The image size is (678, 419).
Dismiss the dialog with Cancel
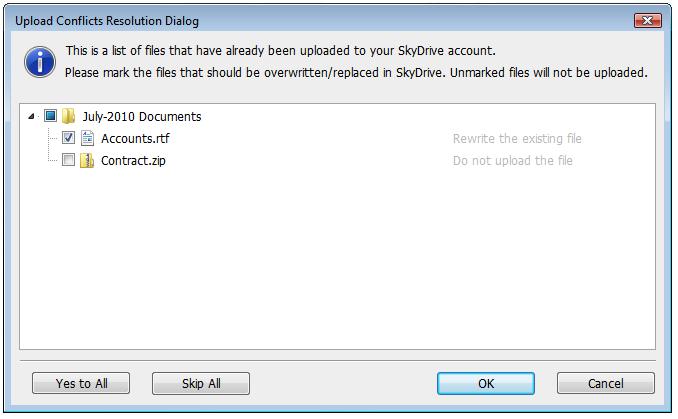605,383
